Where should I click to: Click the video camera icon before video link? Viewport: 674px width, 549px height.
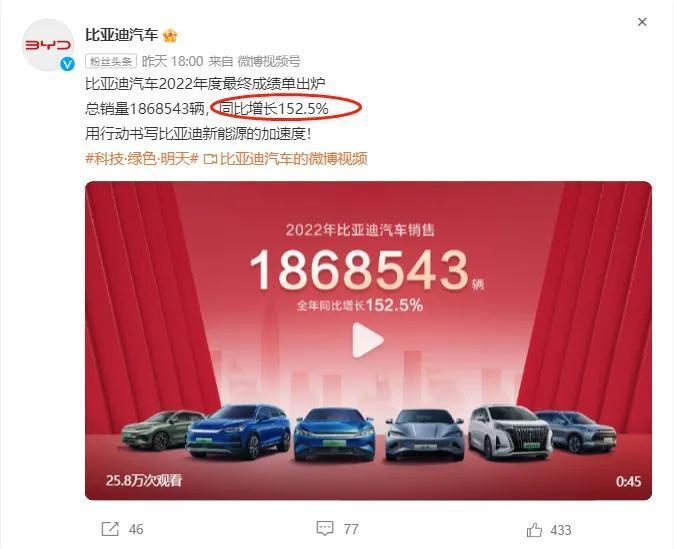(x=210, y=159)
